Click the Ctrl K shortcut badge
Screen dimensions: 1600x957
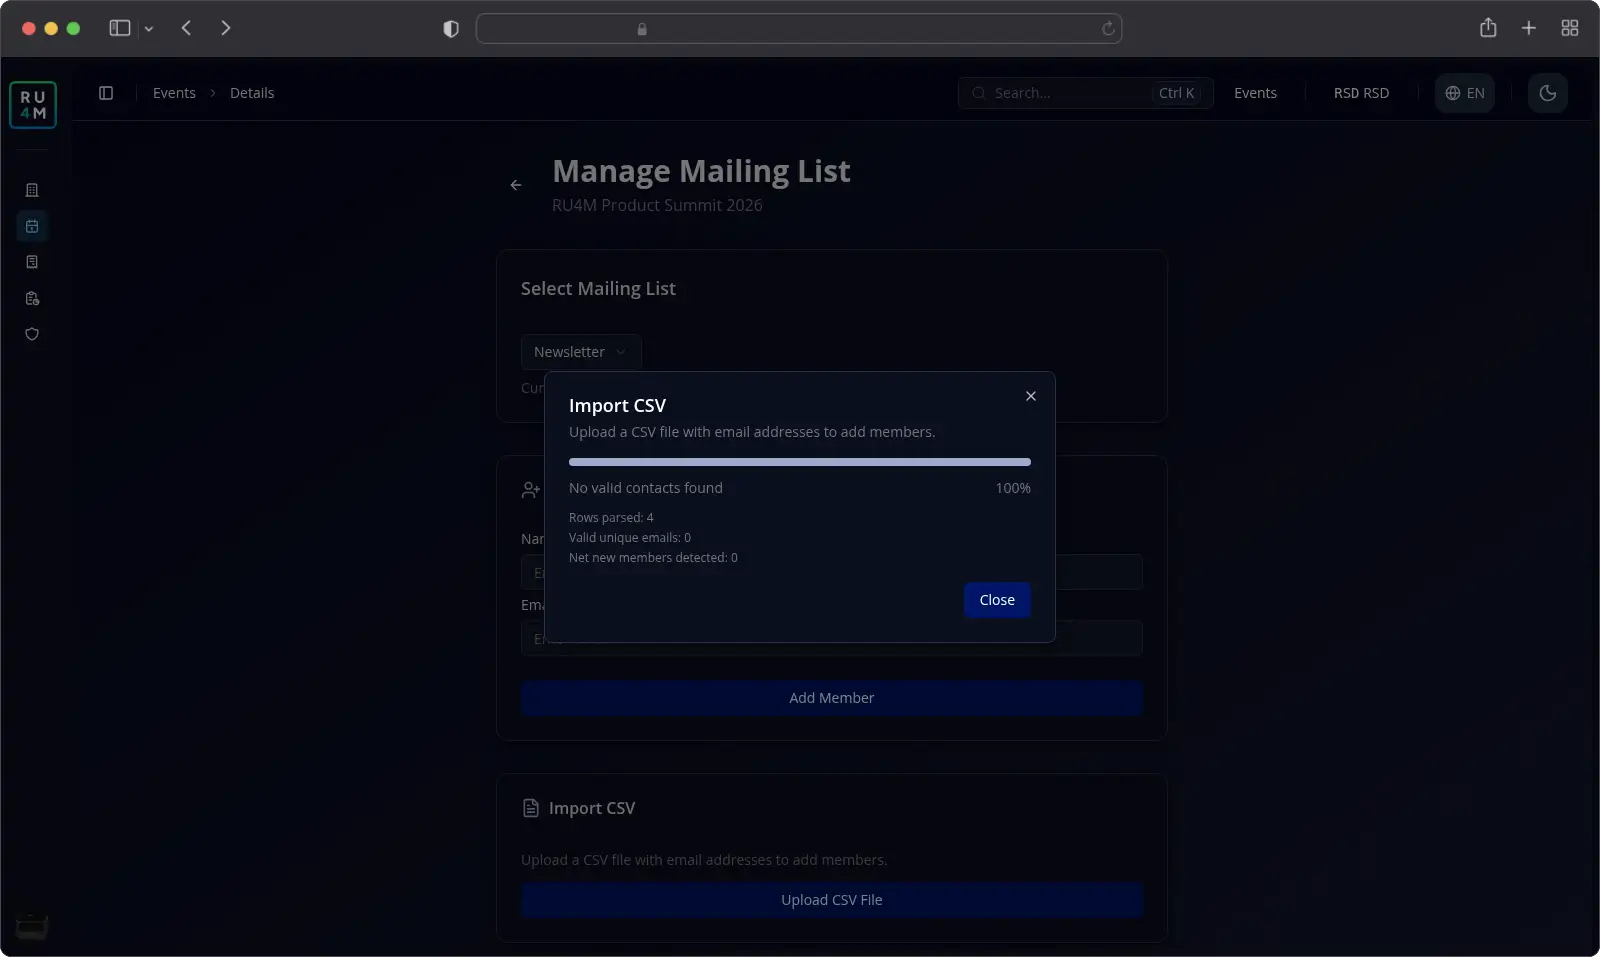[x=1177, y=93]
